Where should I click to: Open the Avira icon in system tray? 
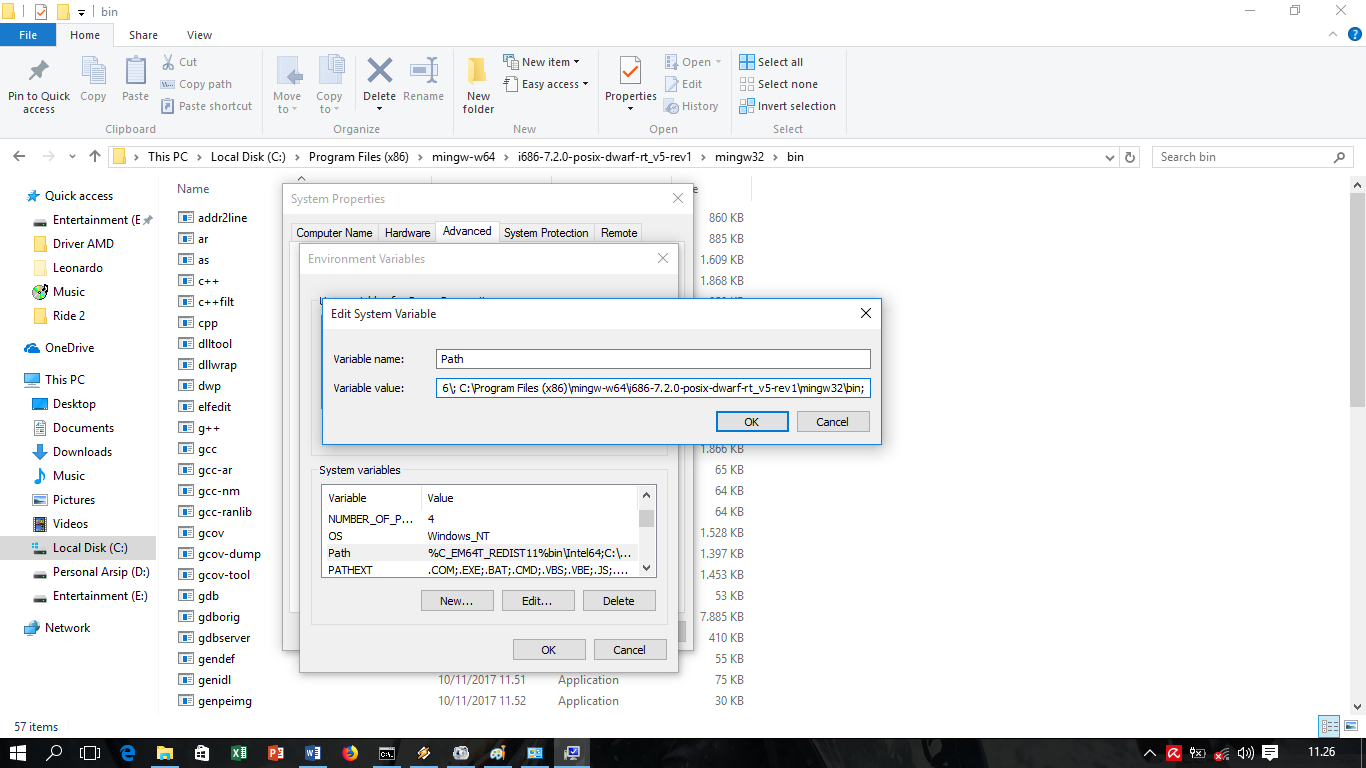coord(1174,753)
